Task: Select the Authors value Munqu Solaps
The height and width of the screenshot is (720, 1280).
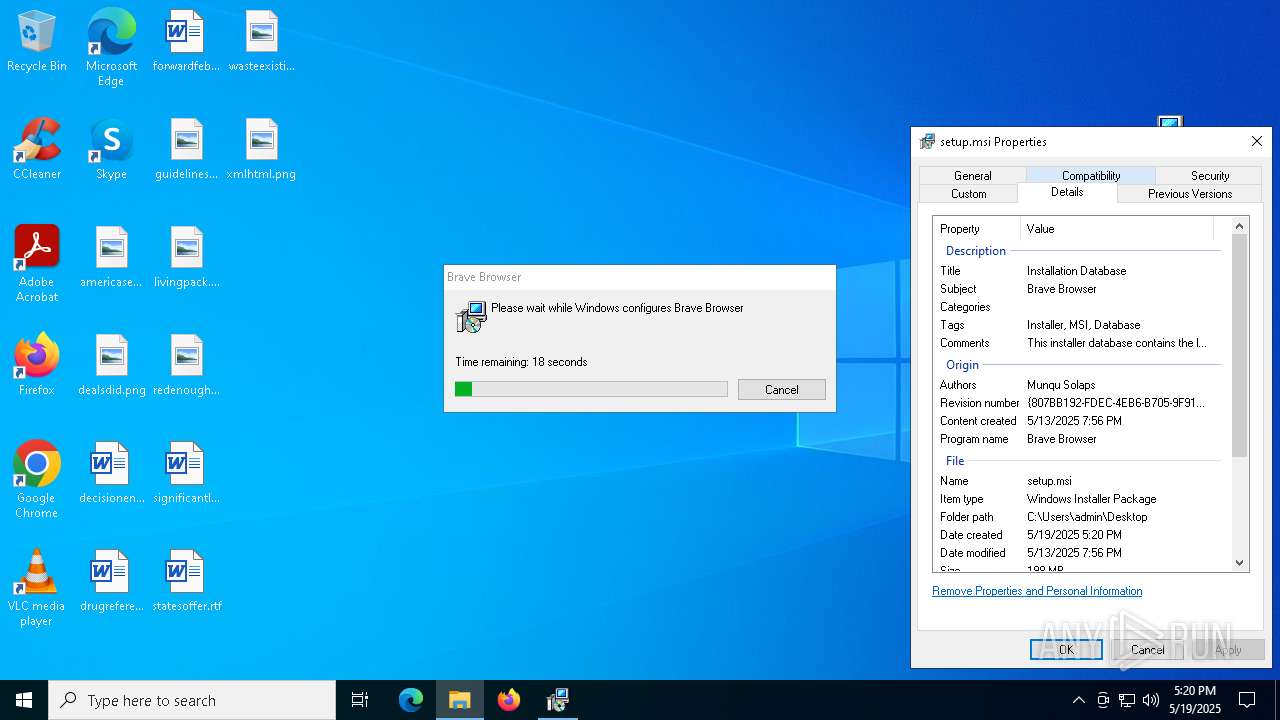Action: point(1061,385)
